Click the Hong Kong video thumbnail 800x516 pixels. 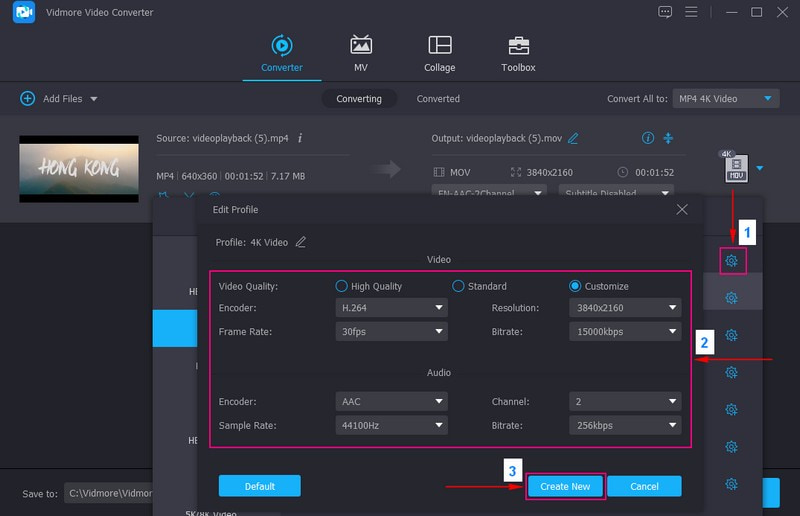[x=79, y=169]
